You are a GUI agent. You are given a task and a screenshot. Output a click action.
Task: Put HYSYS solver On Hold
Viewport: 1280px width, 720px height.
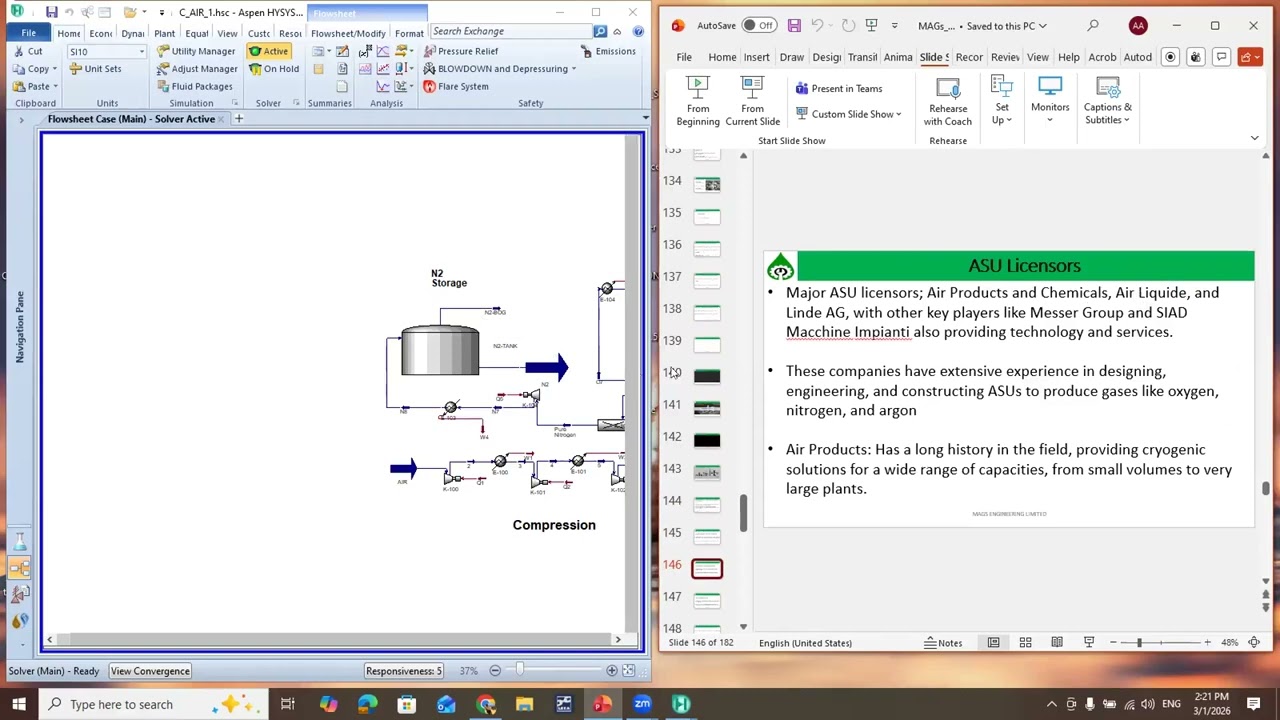point(274,69)
